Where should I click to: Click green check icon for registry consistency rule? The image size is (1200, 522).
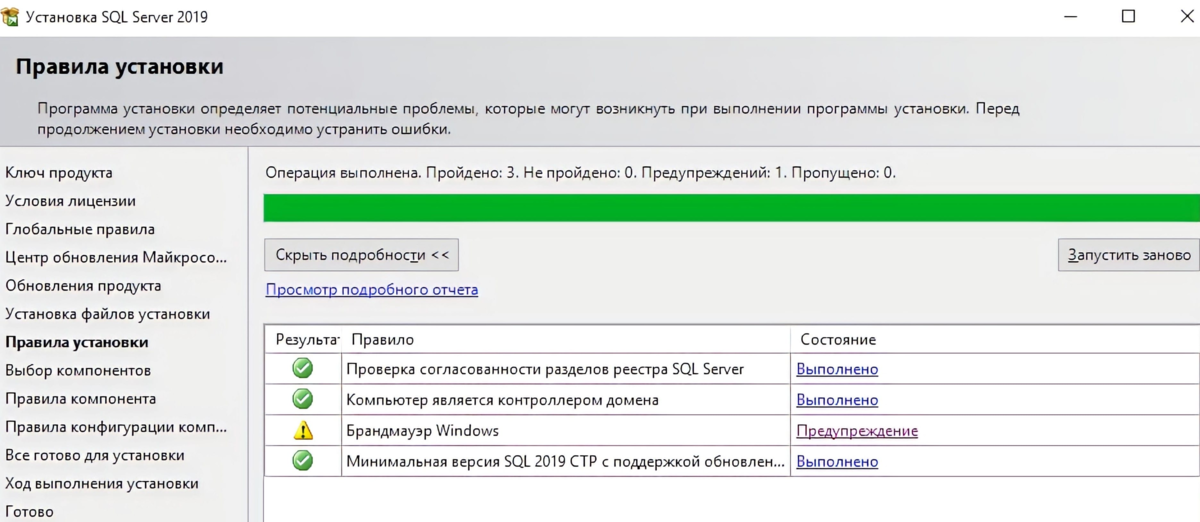coord(302,368)
